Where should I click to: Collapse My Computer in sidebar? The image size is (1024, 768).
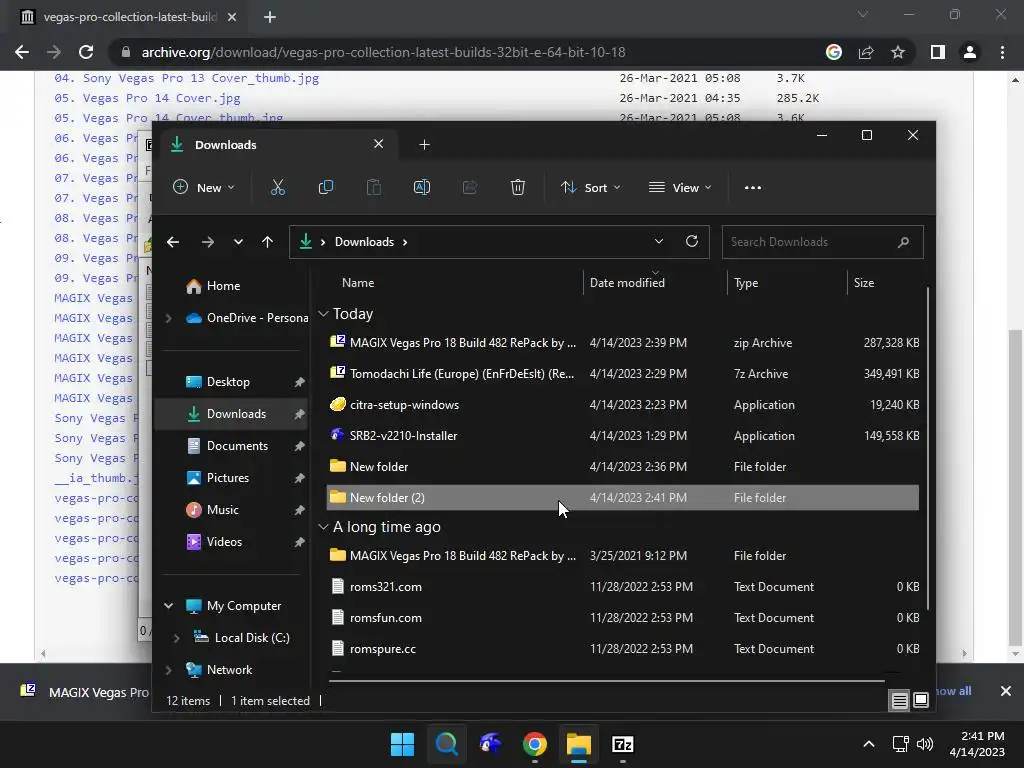coord(168,606)
